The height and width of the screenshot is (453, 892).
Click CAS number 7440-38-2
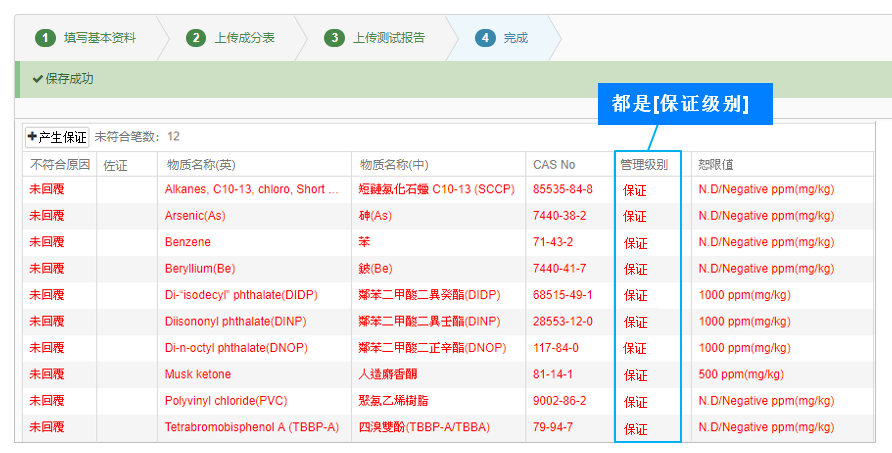coord(559,216)
